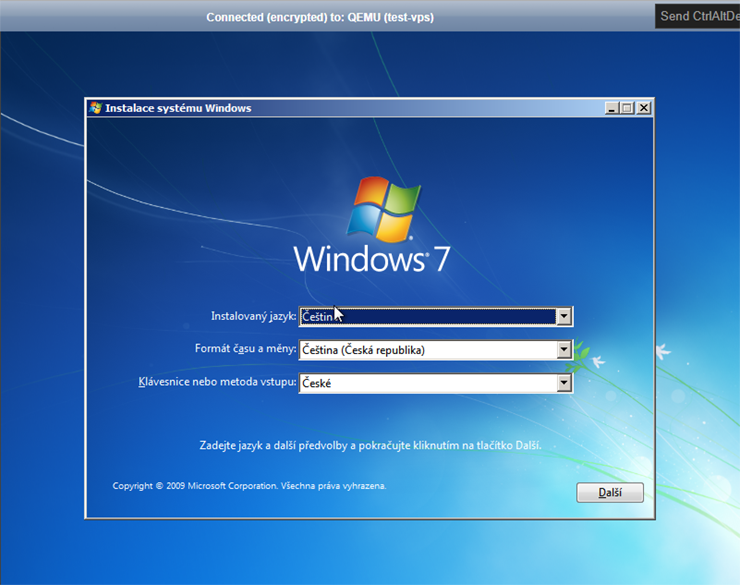The image size is (740, 585).
Task: Select the highlighted Čeština language field
Action: click(427, 317)
